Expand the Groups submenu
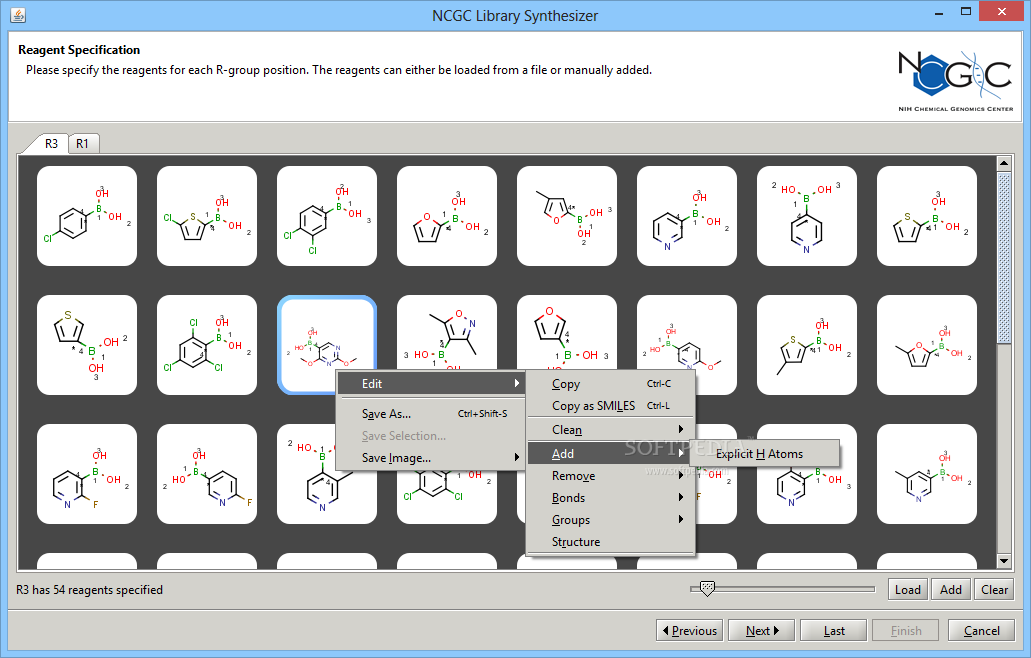Screen dimensions: 1031x658 coord(610,520)
